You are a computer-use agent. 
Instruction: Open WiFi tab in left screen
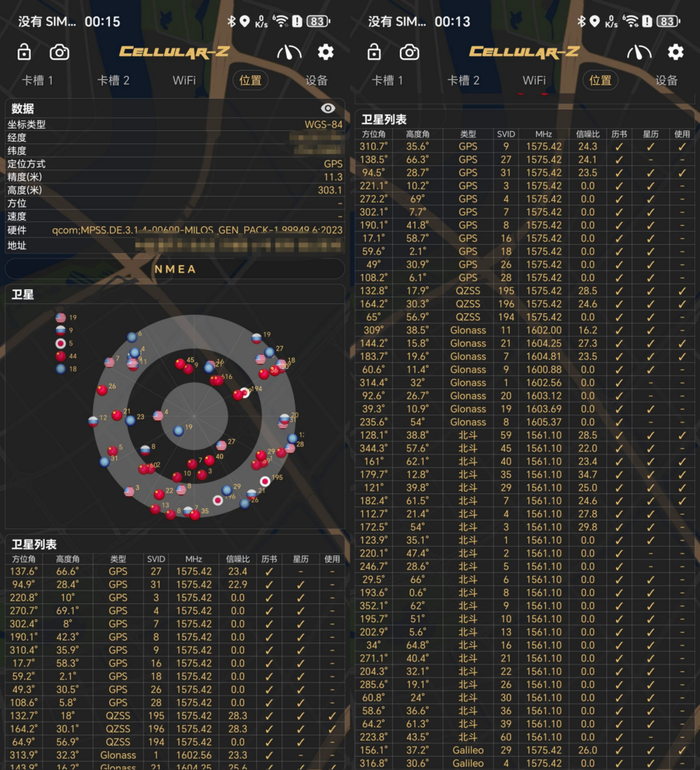pyautogui.click(x=184, y=80)
